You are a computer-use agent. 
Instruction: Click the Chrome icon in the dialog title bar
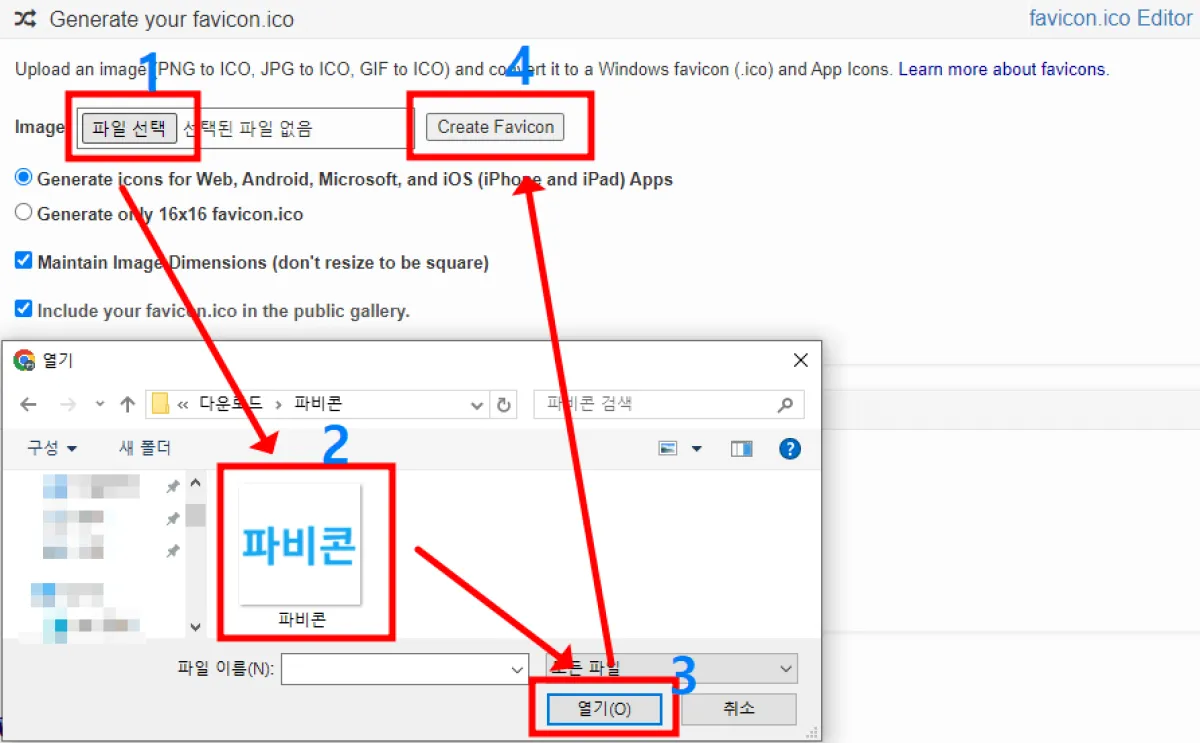point(22,361)
